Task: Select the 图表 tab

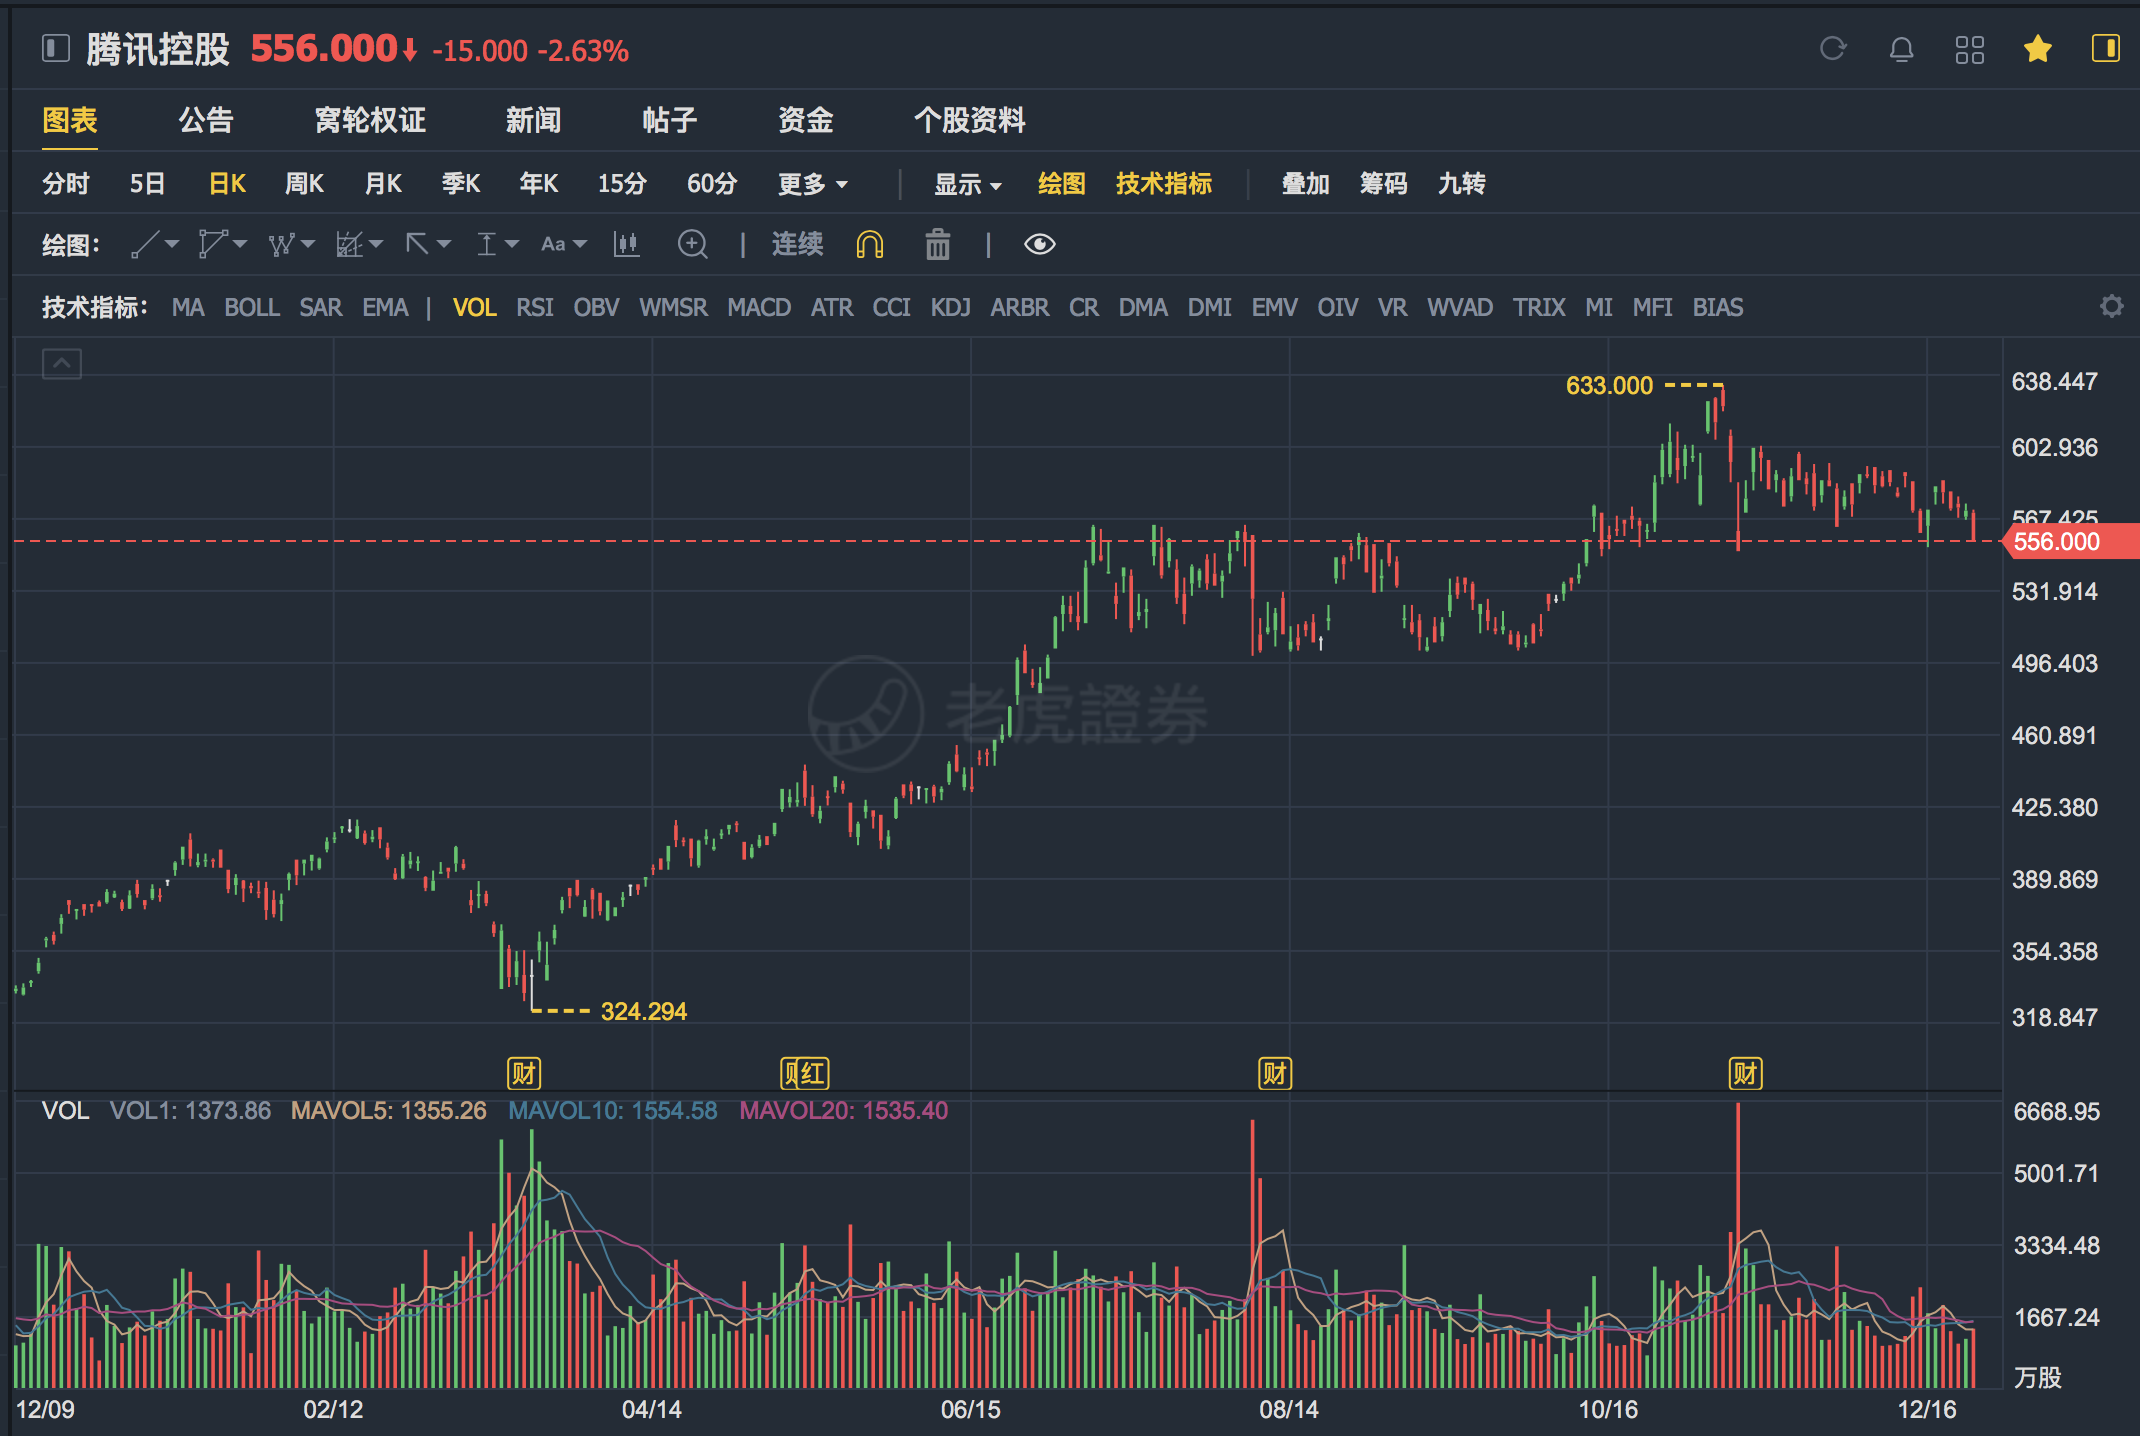Action: (70, 120)
